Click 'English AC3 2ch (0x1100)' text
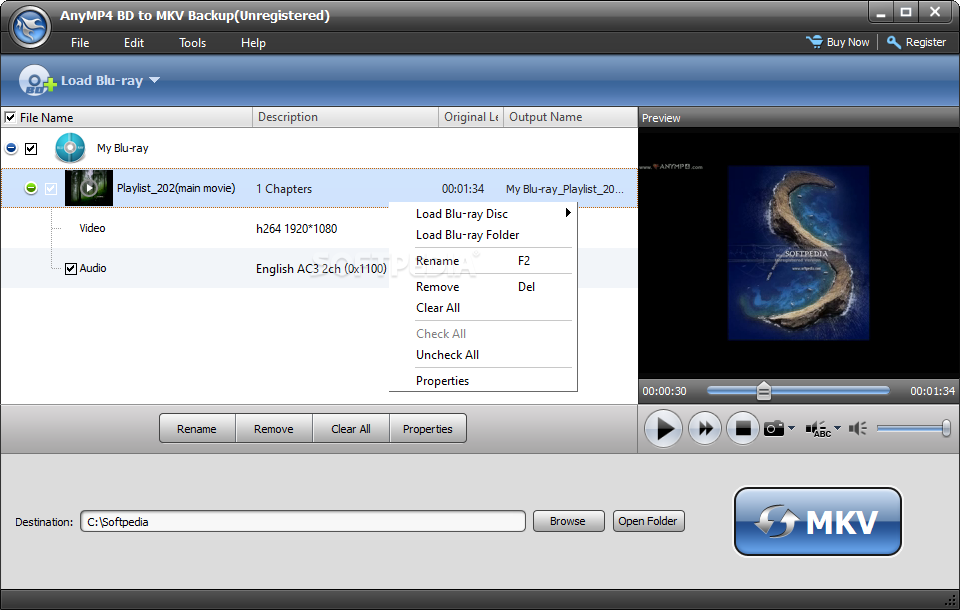Viewport: 960px width, 610px height. 321,268
